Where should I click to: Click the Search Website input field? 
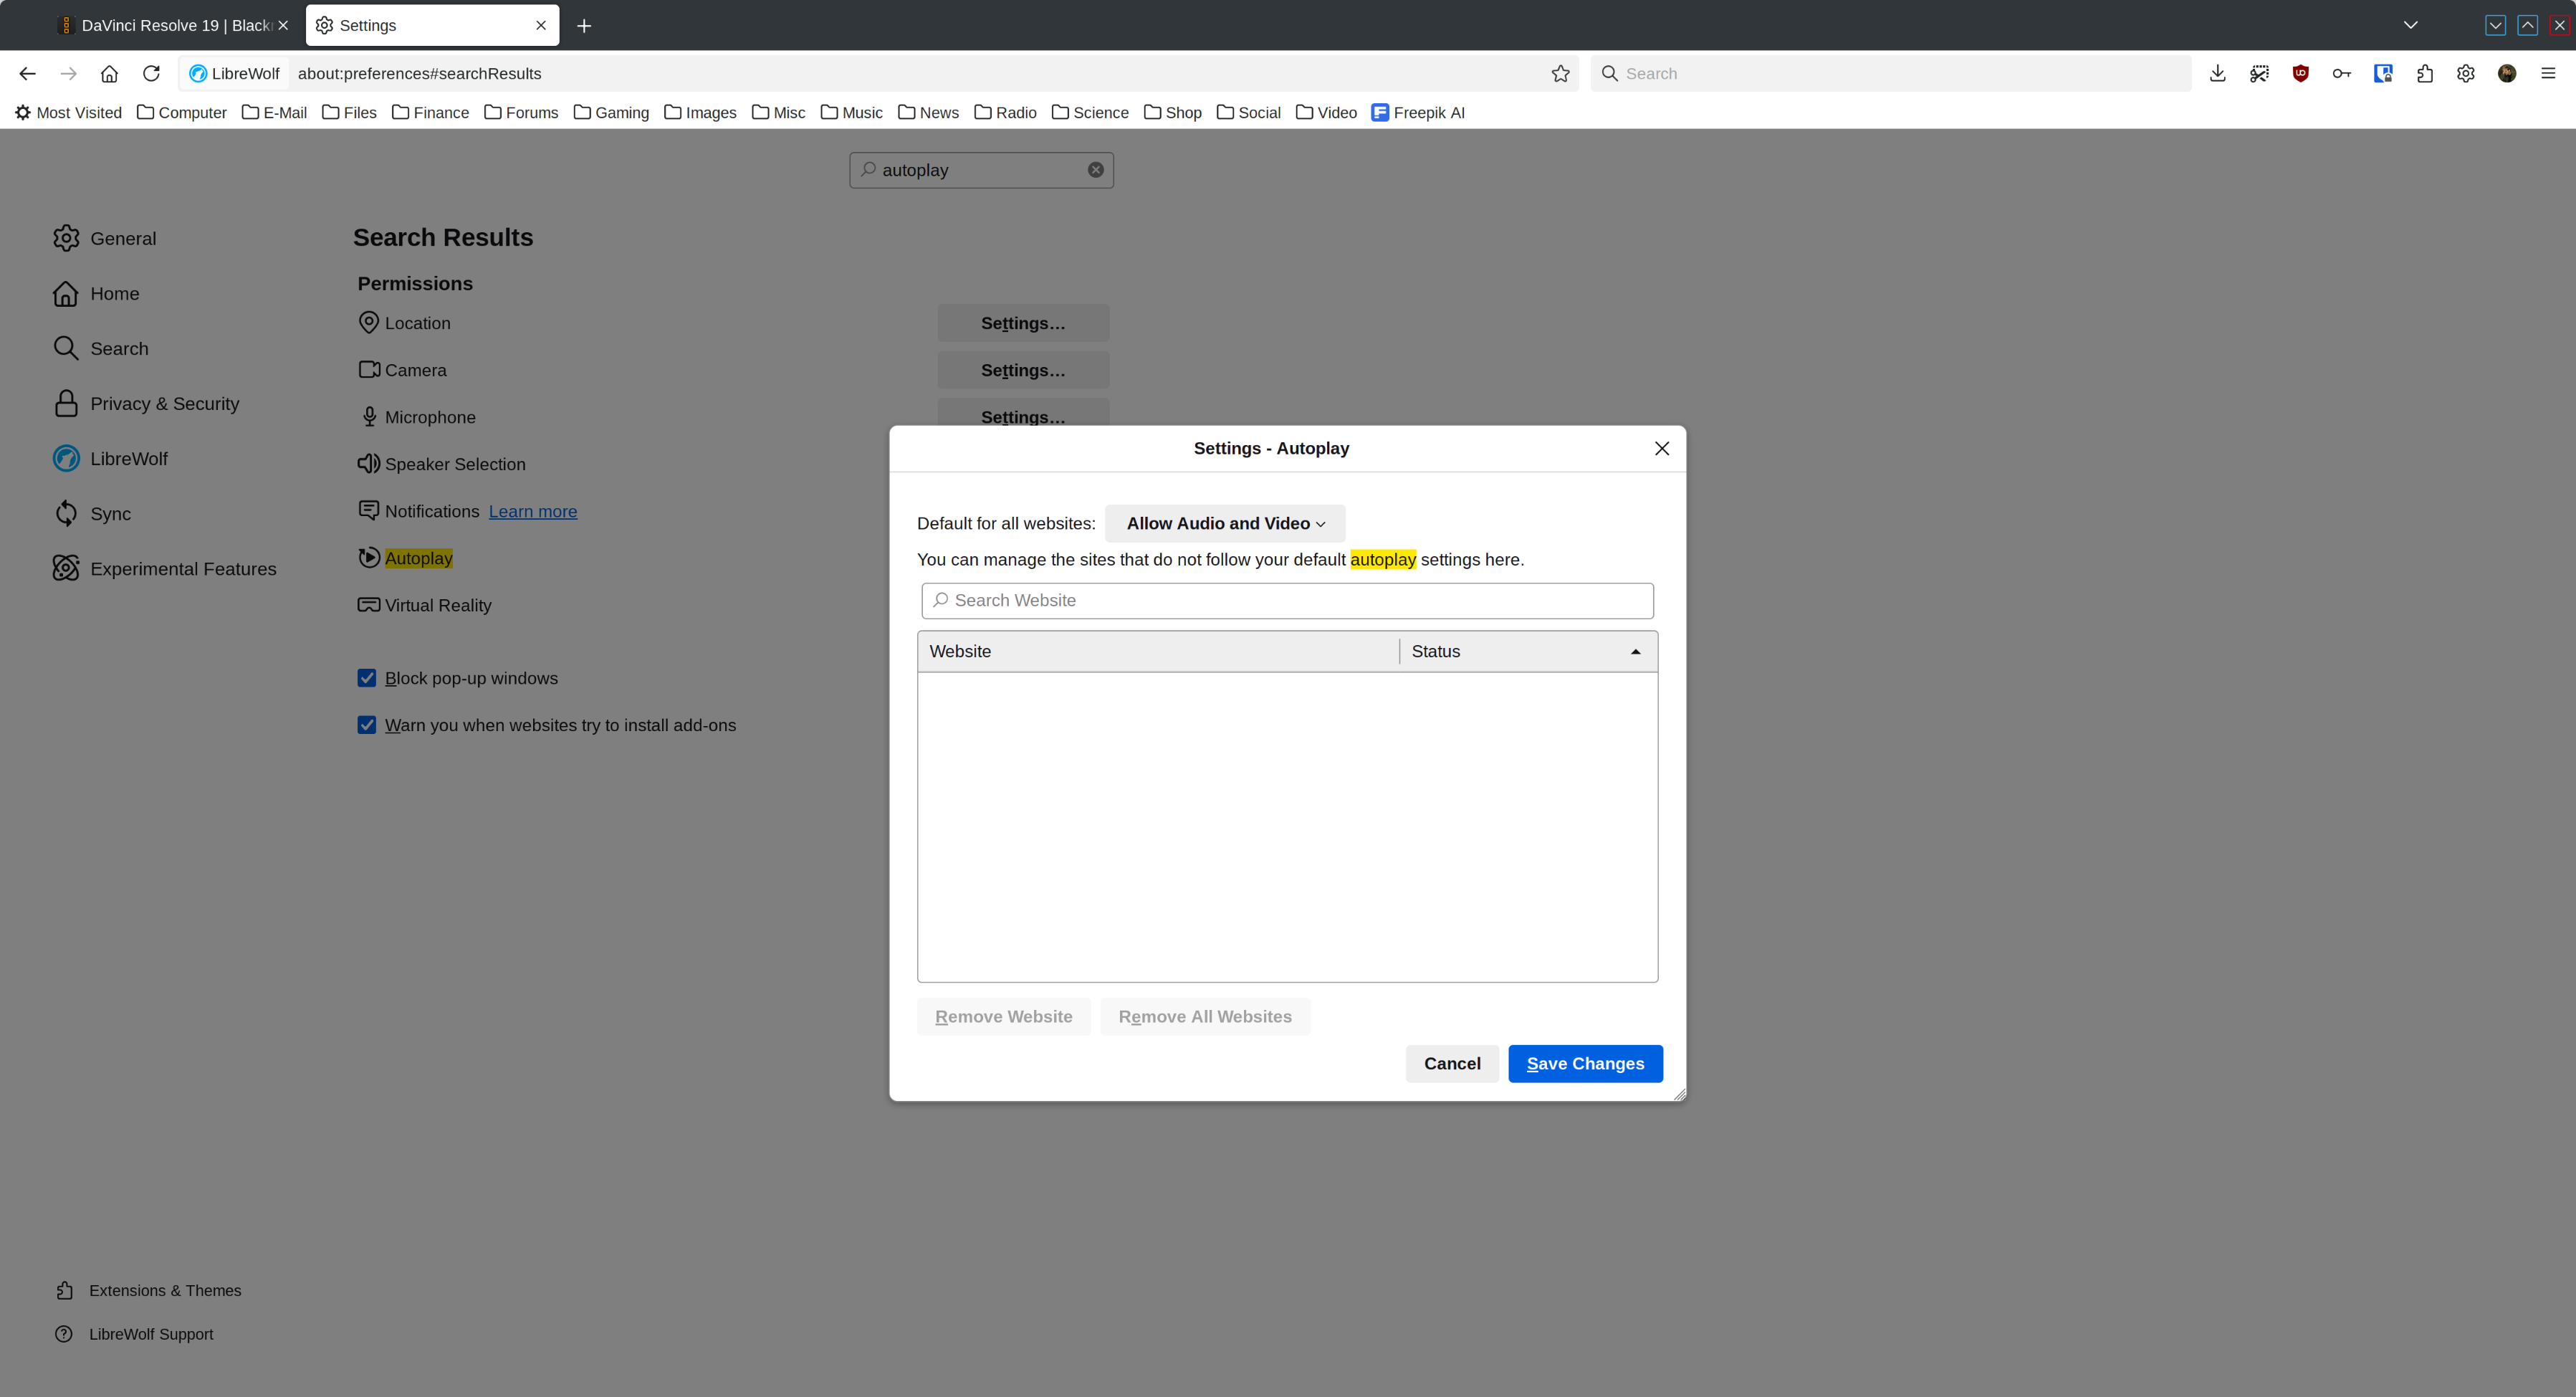1287,600
